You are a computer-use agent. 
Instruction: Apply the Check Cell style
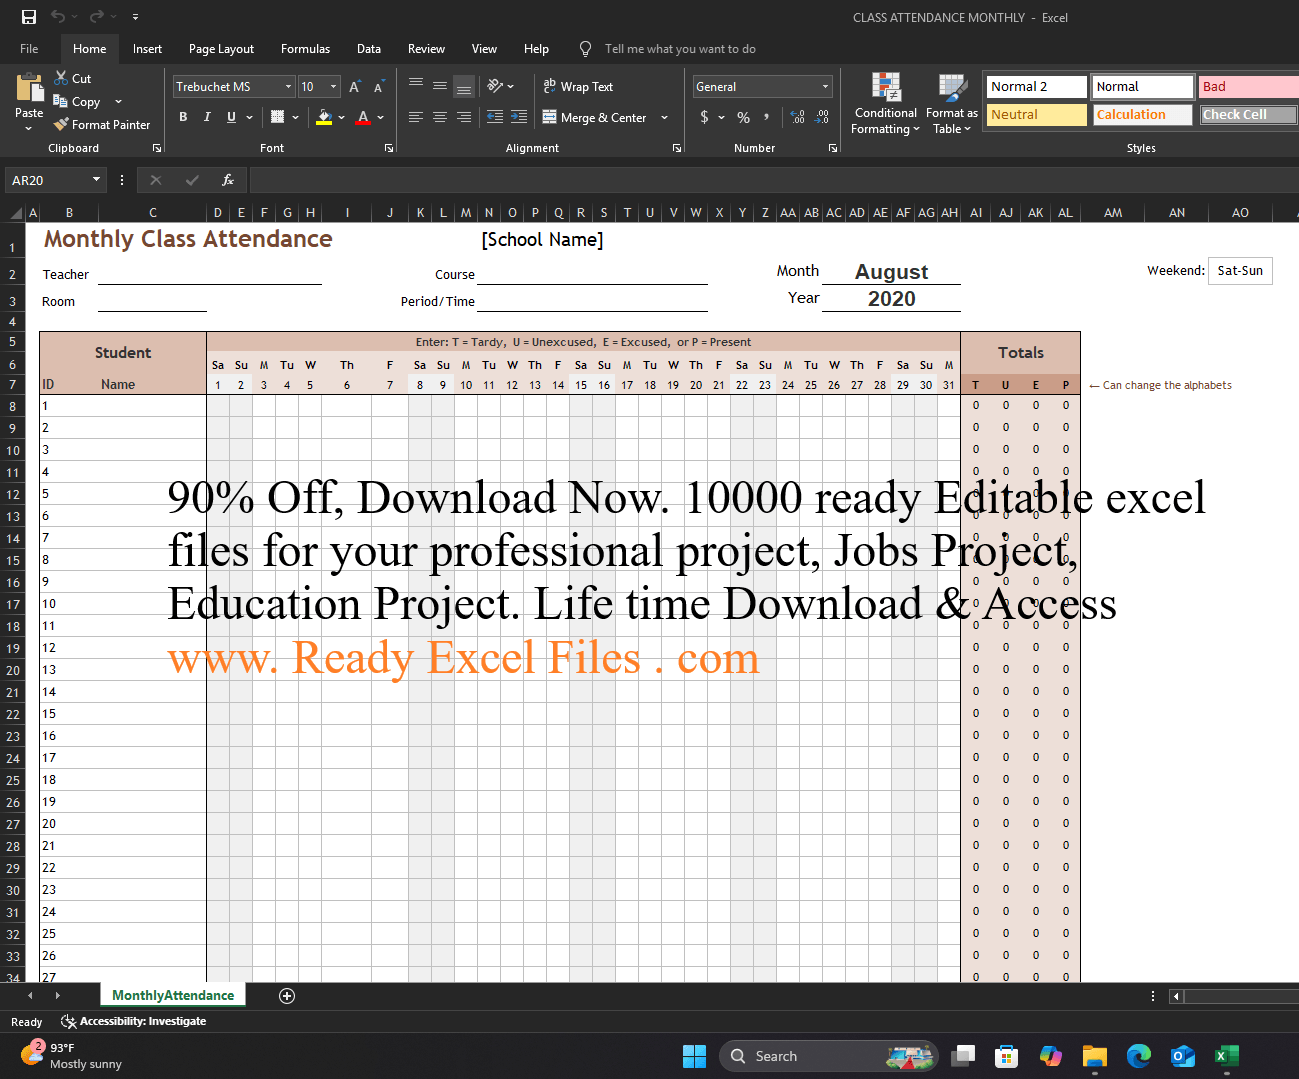click(x=1248, y=115)
